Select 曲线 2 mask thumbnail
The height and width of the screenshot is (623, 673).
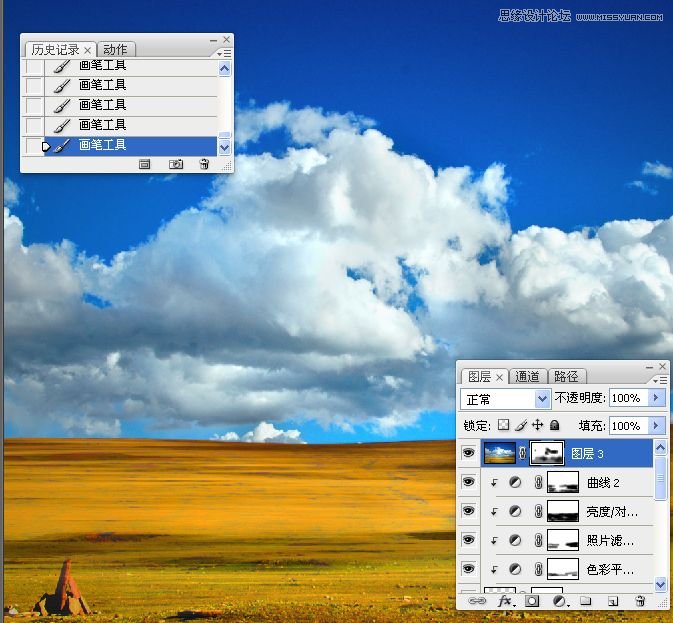(x=563, y=482)
